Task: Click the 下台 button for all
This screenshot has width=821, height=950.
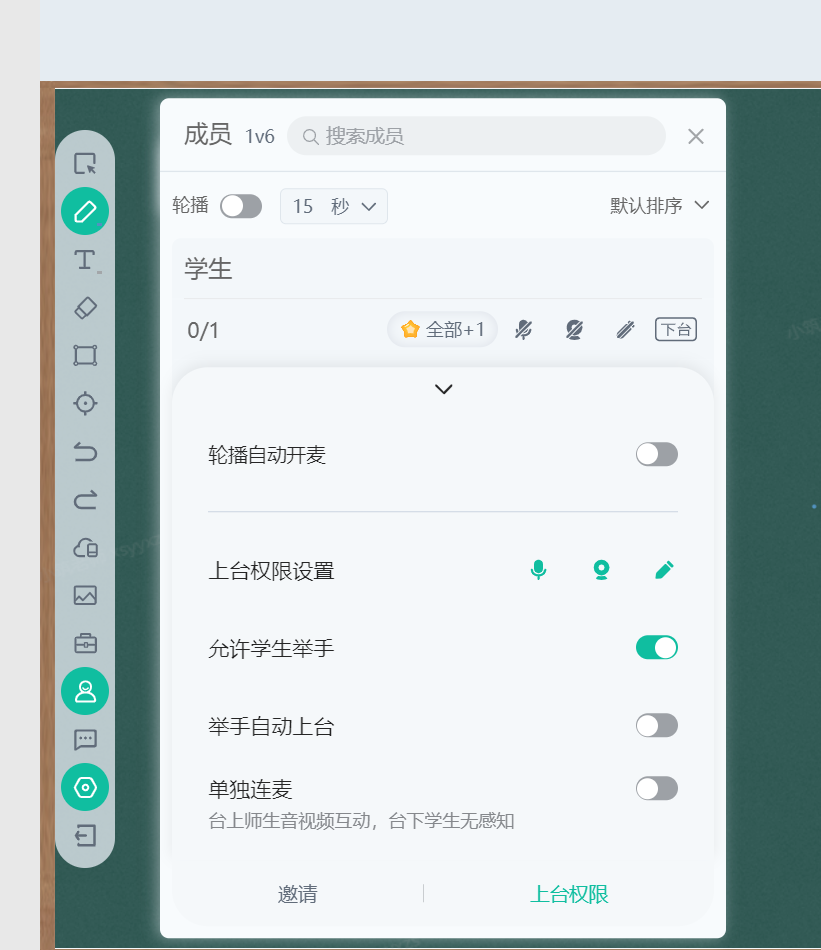Action: [x=676, y=330]
